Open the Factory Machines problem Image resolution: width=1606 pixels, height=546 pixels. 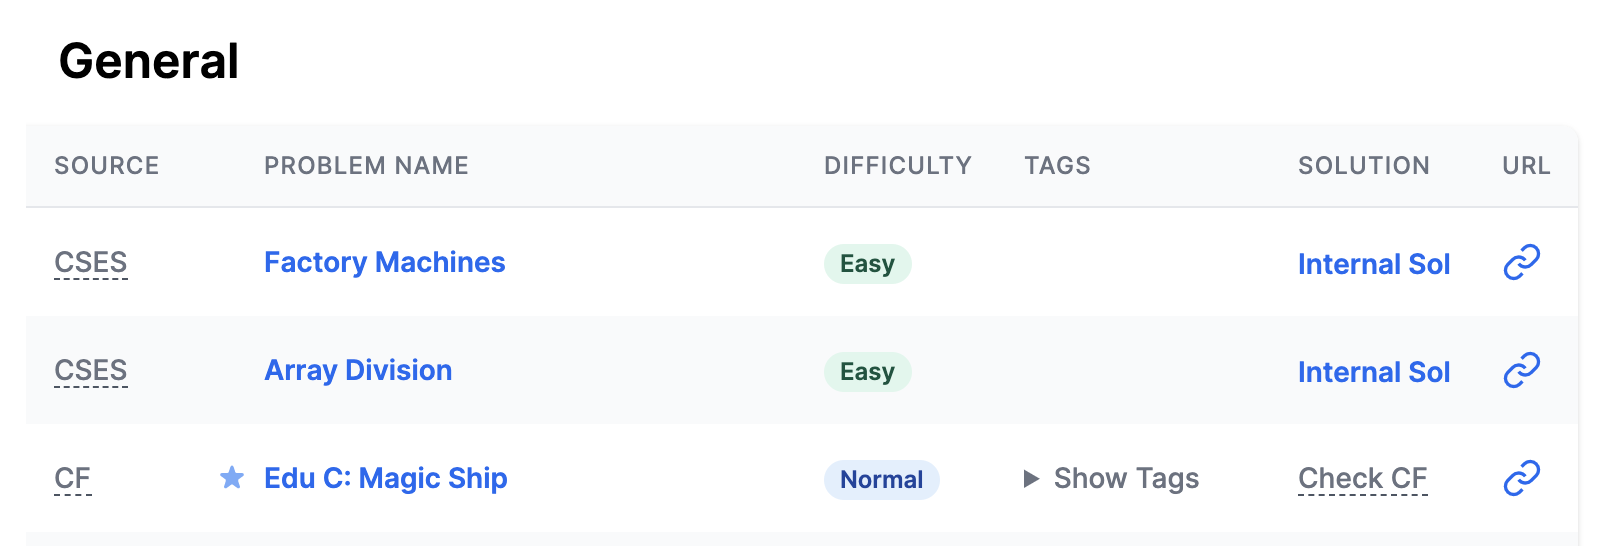point(384,263)
